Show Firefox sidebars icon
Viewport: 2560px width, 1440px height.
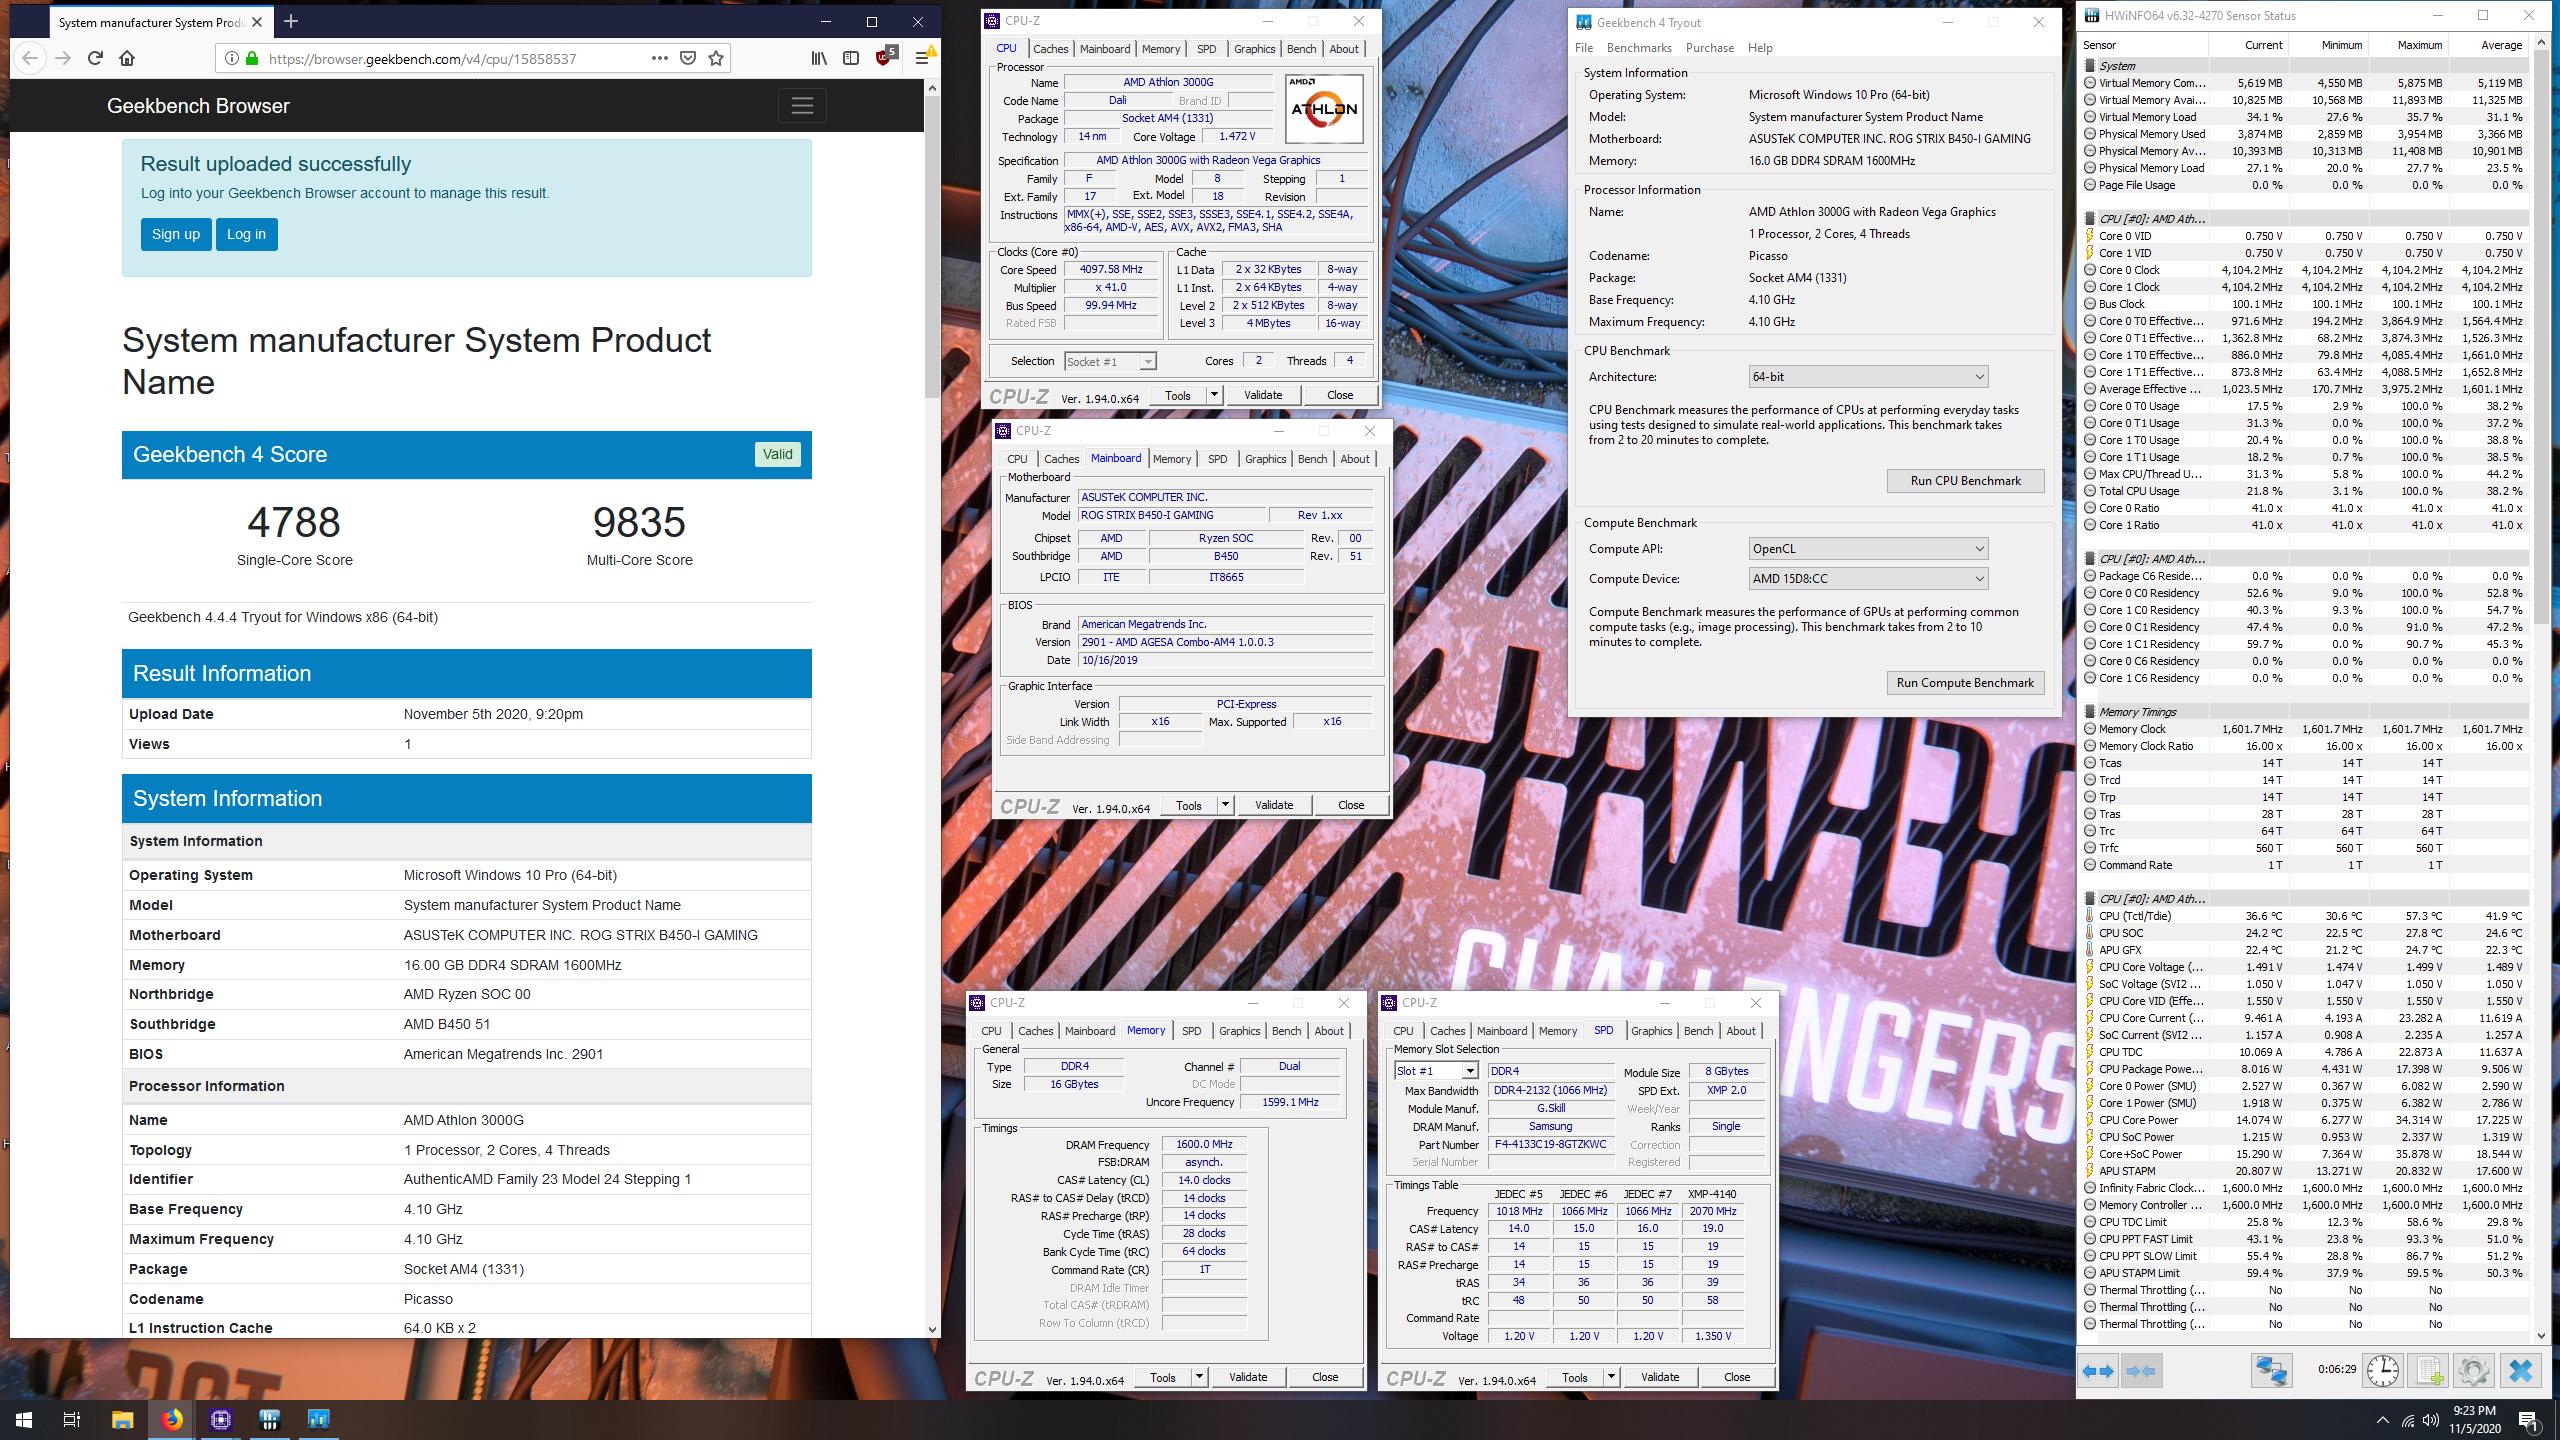(x=851, y=58)
